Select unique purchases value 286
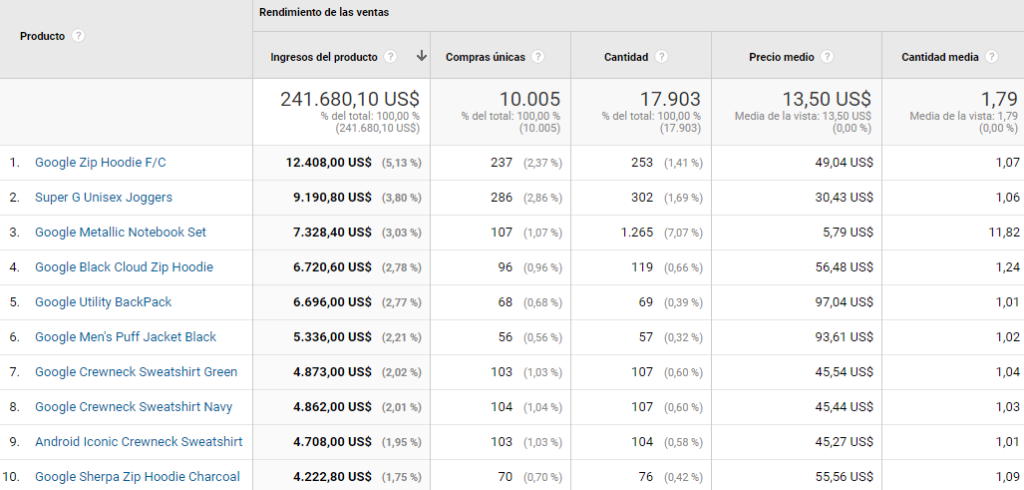The image size is (1024, 490). click(x=502, y=197)
